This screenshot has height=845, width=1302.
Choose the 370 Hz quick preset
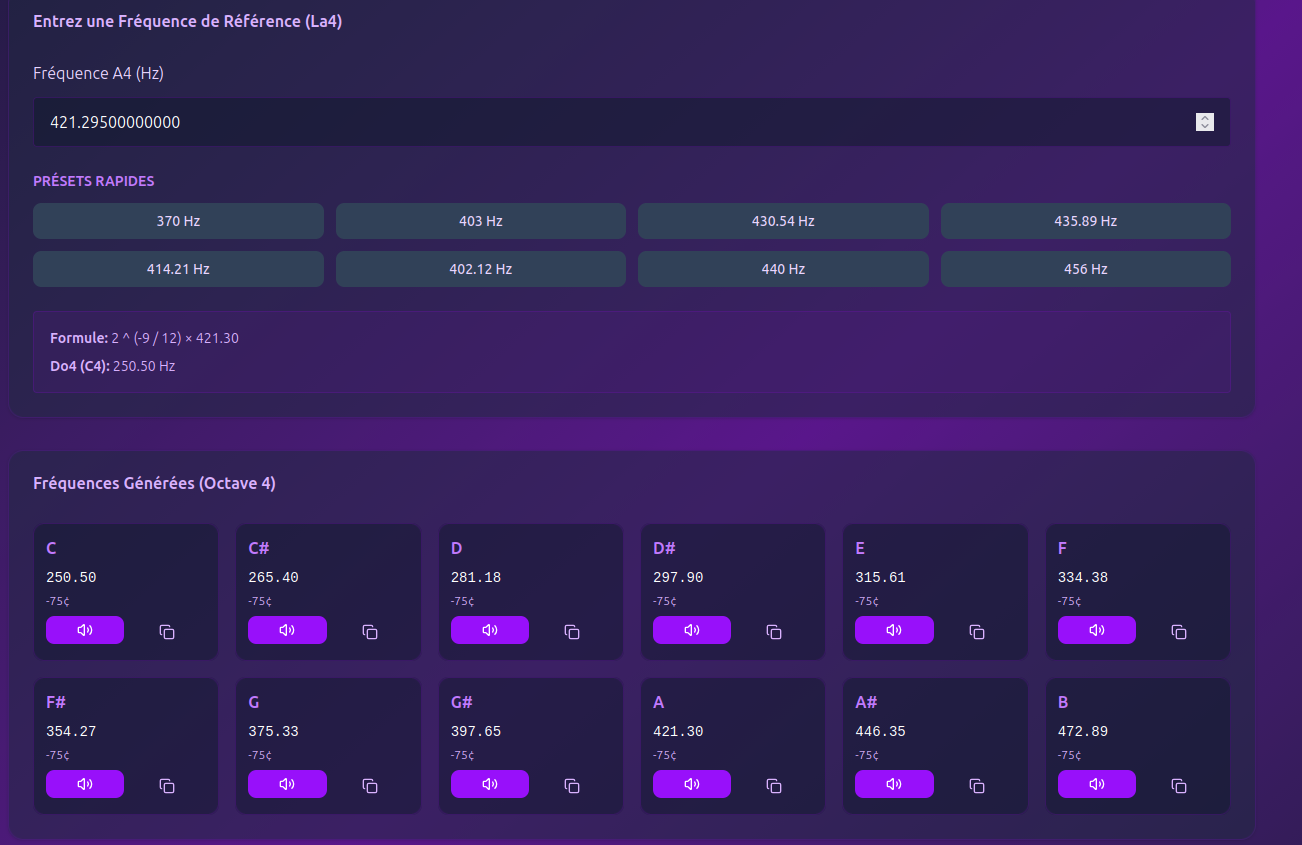178,221
